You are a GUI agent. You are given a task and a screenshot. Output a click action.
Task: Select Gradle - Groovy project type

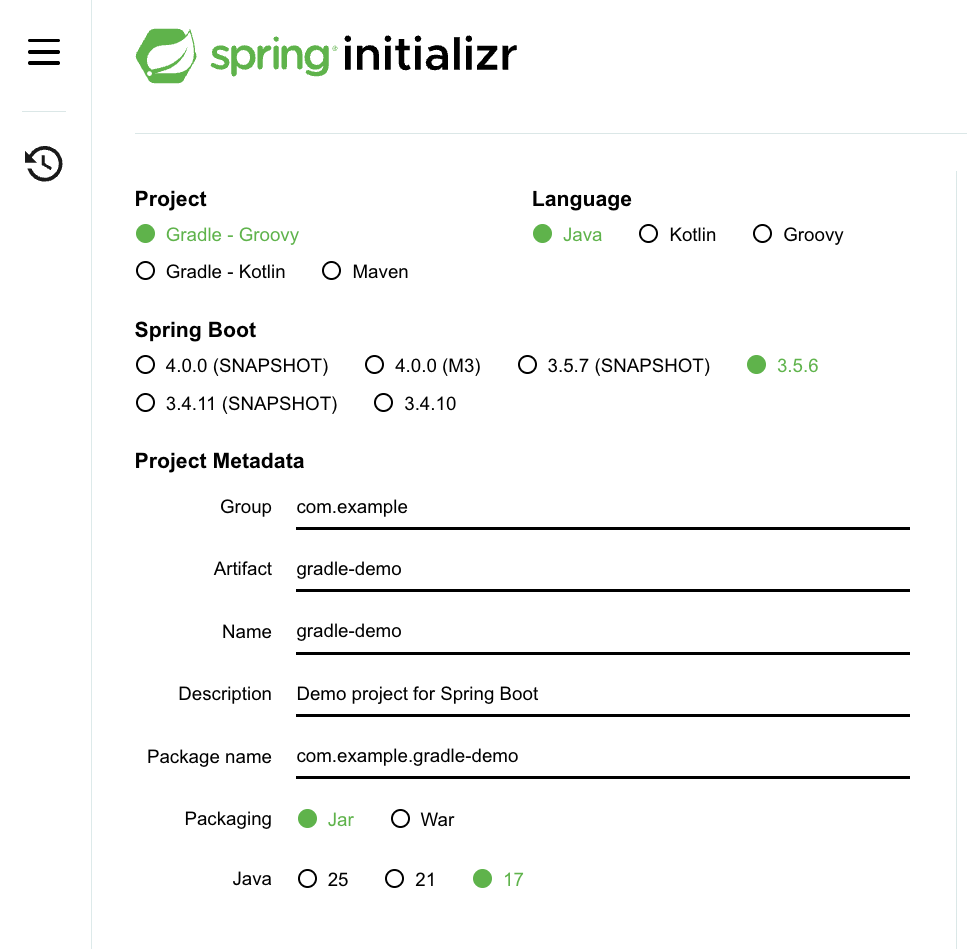[x=217, y=234]
